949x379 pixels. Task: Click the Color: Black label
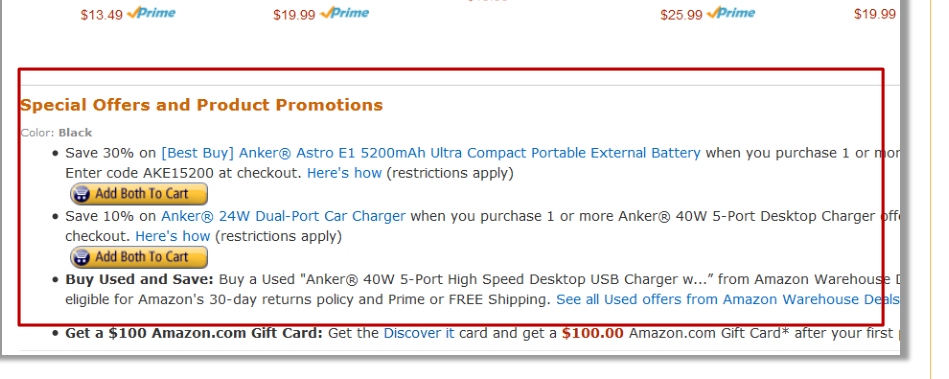click(56, 133)
